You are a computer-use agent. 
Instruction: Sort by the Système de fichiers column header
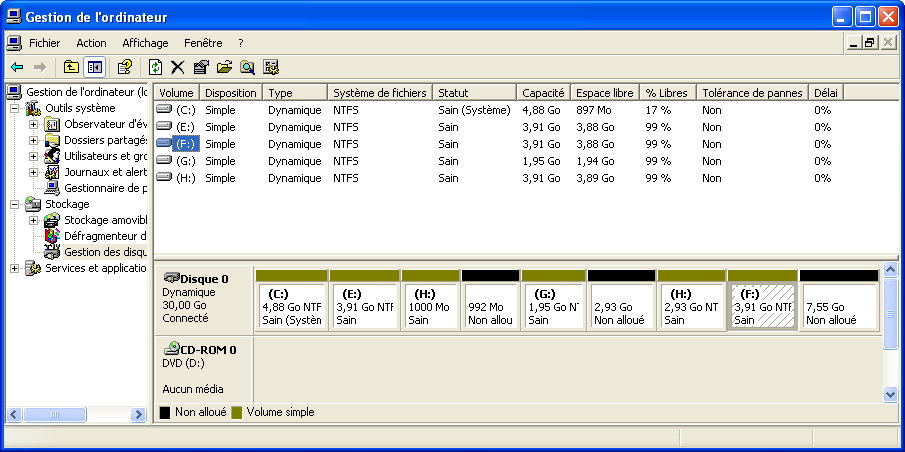point(380,93)
